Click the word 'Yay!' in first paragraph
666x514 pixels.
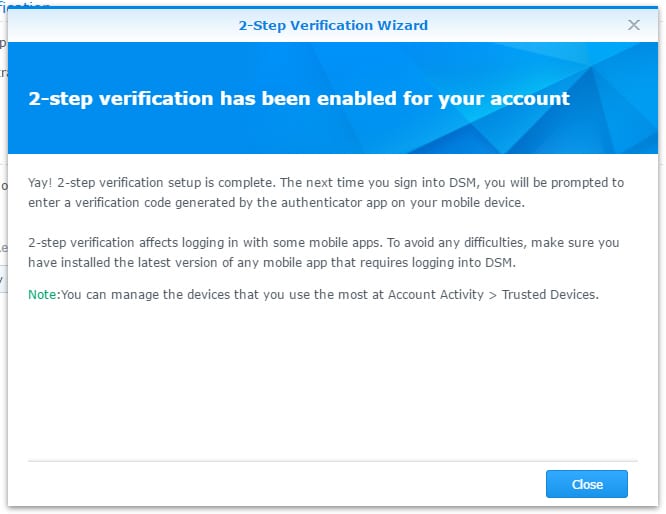(x=40, y=183)
